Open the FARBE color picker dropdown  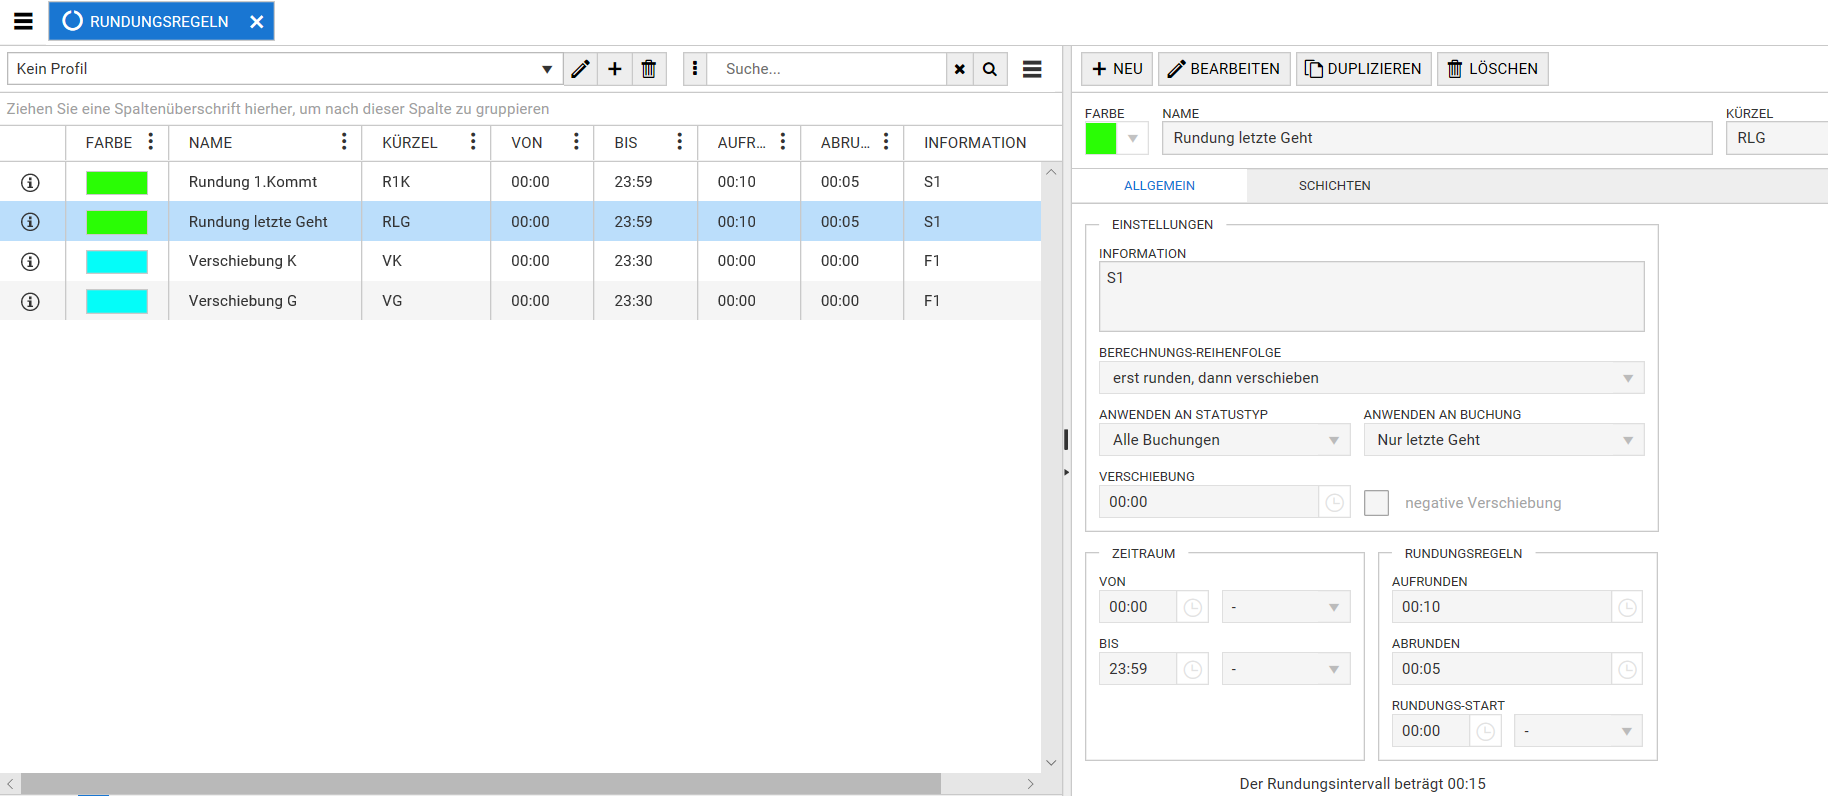click(x=1133, y=139)
